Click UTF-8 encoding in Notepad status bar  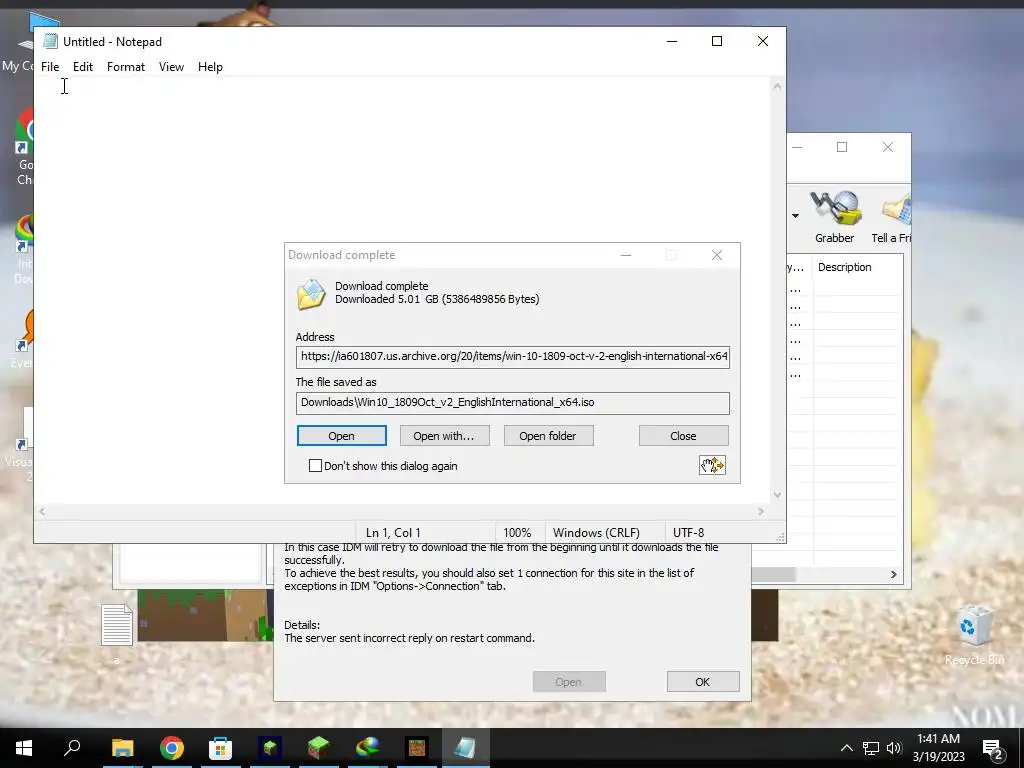[688, 533]
